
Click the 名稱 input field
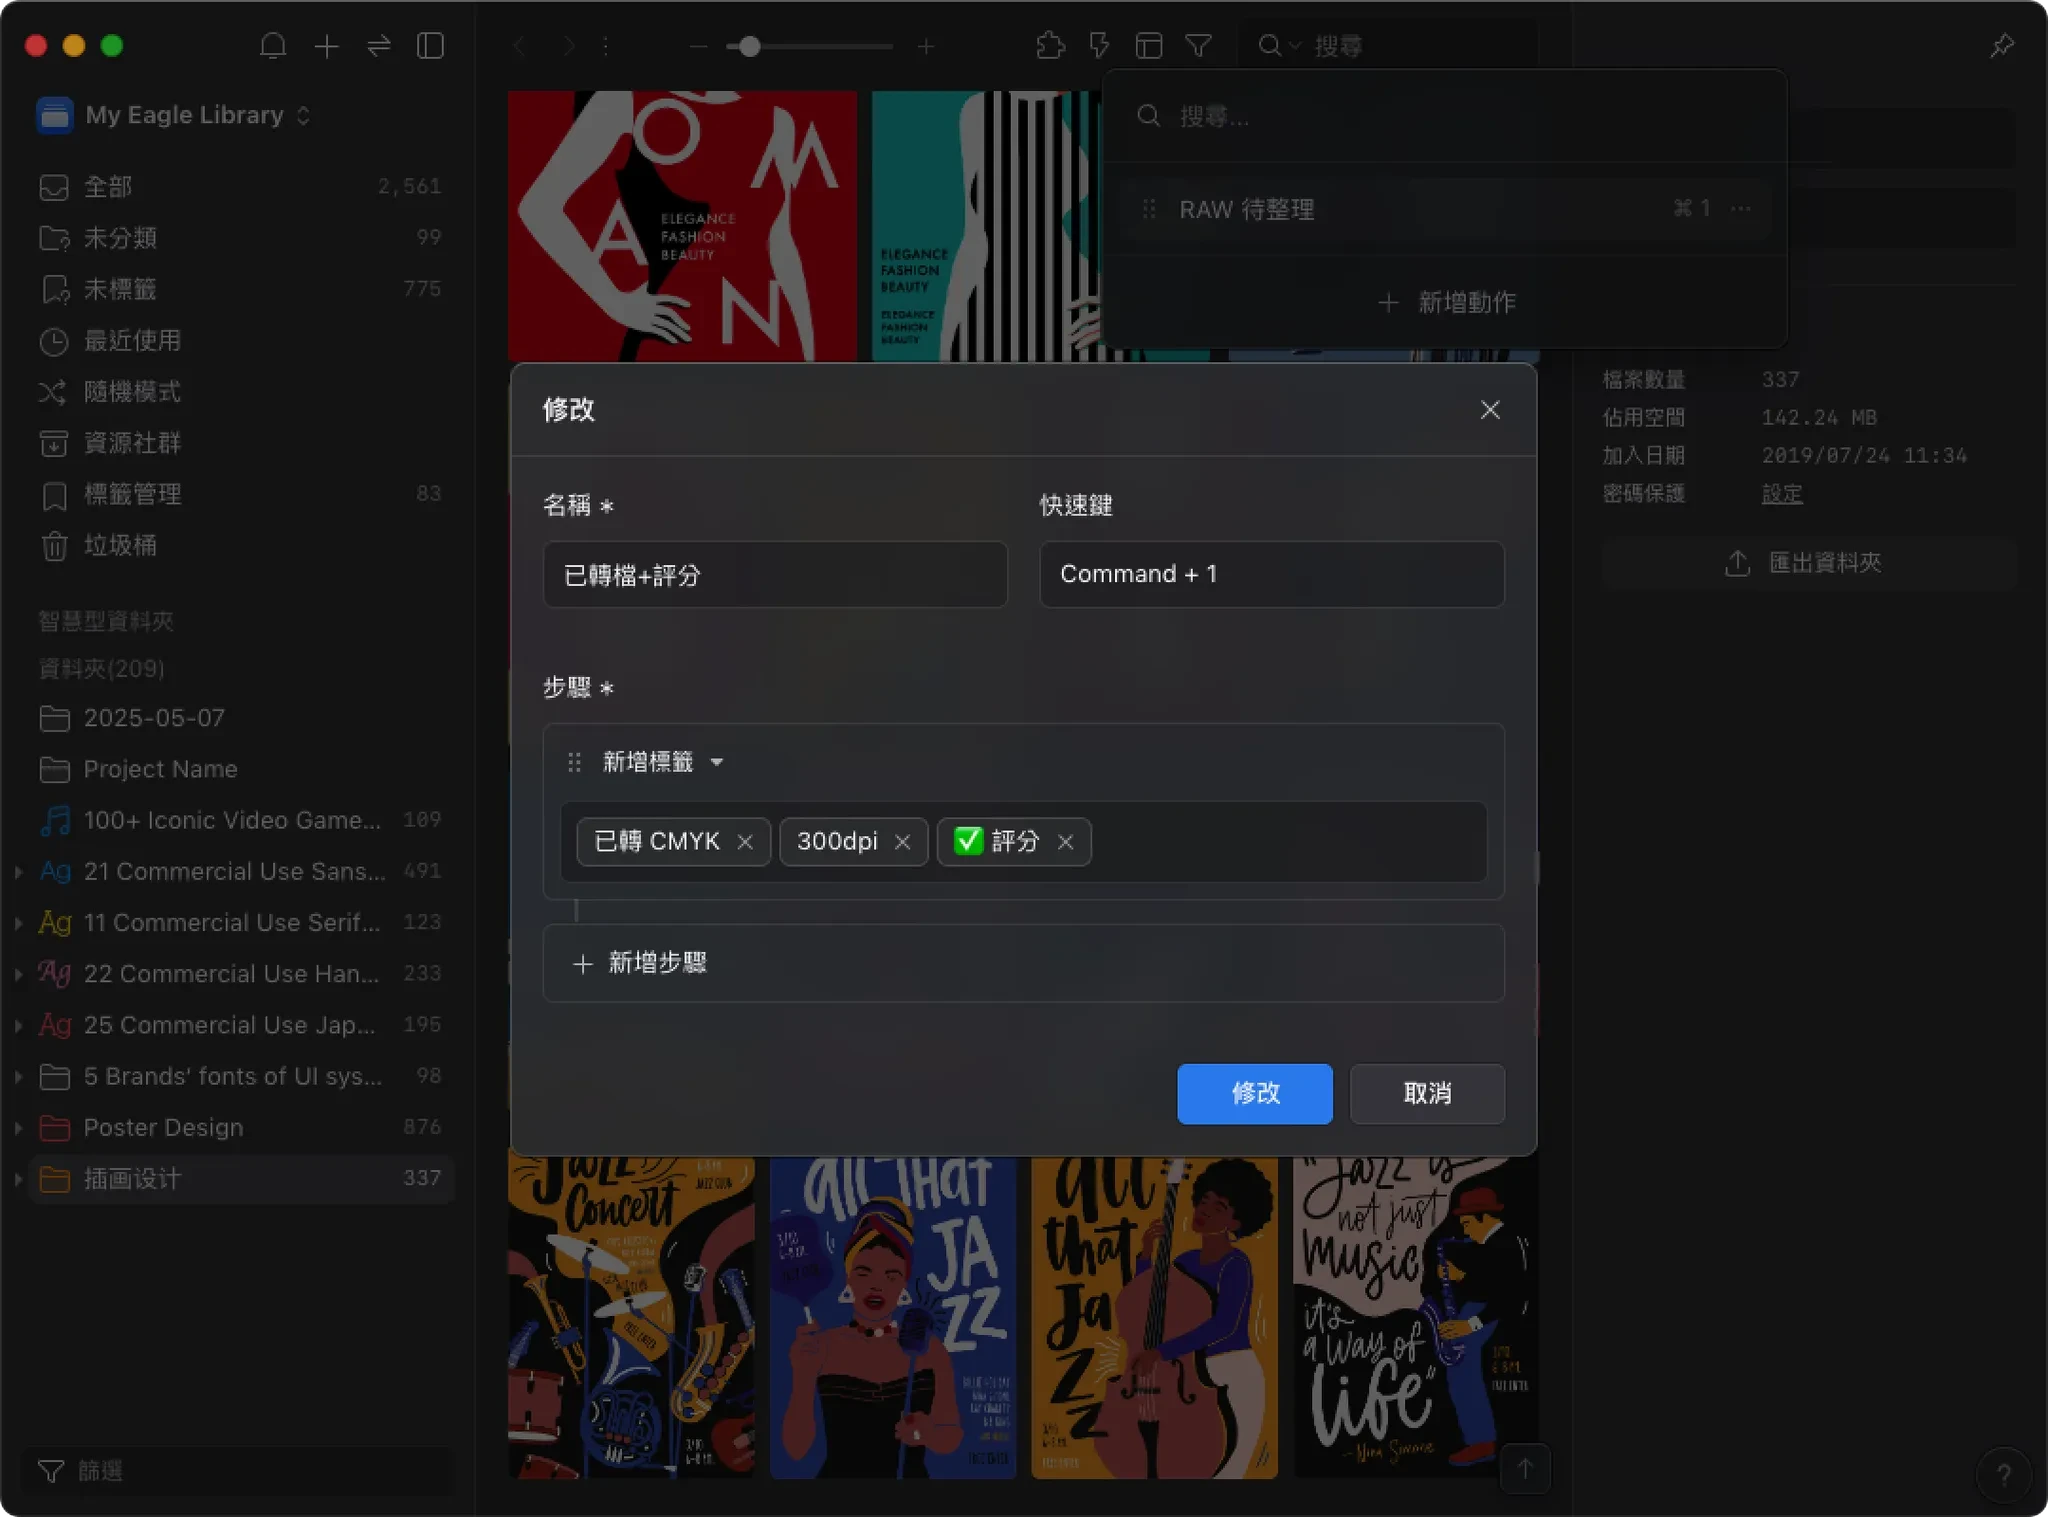point(775,575)
